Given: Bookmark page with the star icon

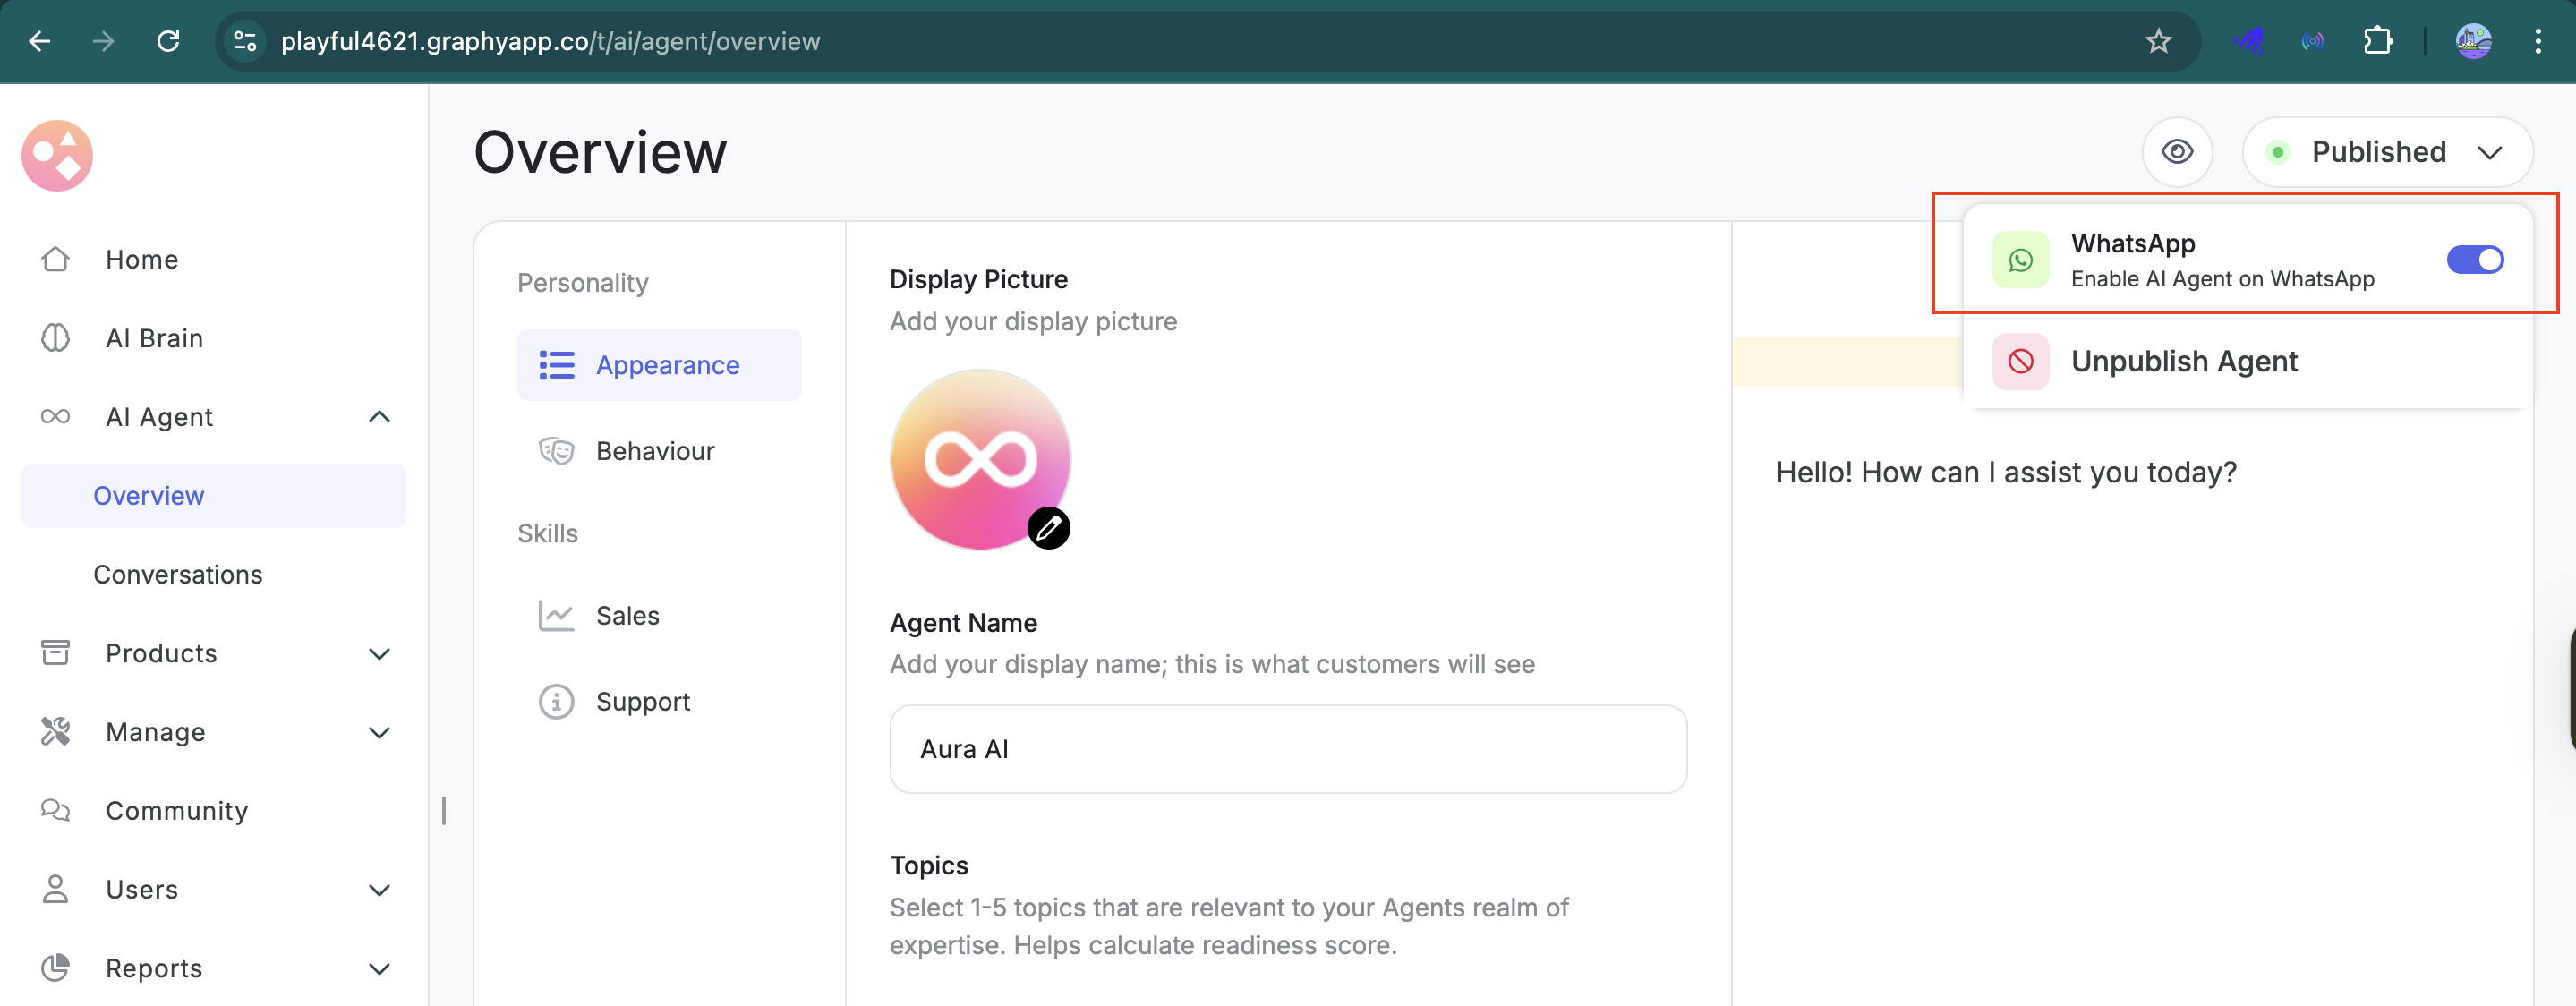Looking at the screenshot, I should pyautogui.click(x=2158, y=41).
